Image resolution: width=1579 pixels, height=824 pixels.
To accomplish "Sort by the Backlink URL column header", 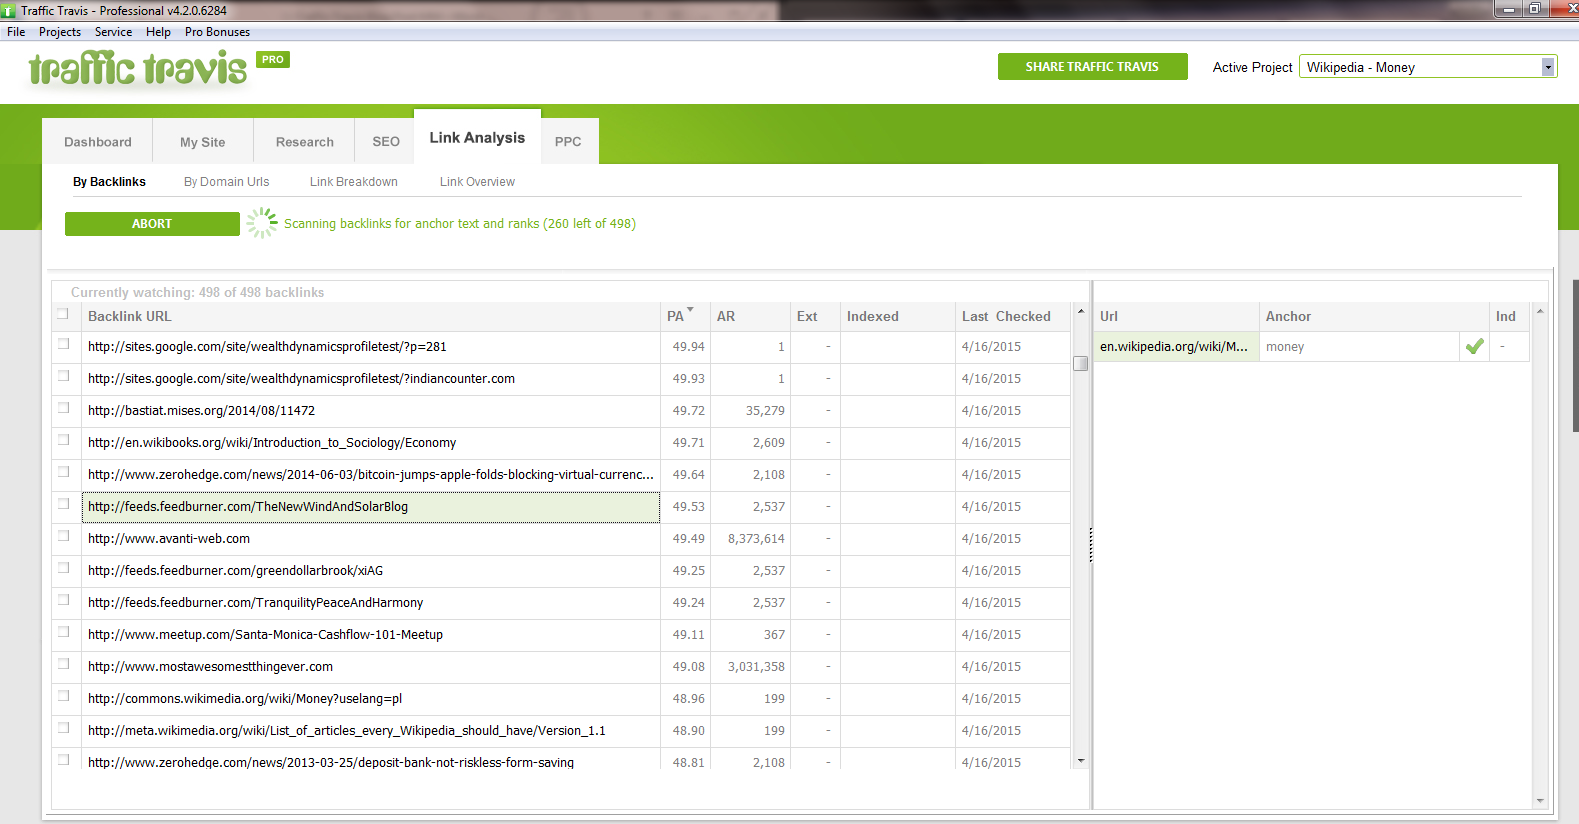I will tap(370, 316).
